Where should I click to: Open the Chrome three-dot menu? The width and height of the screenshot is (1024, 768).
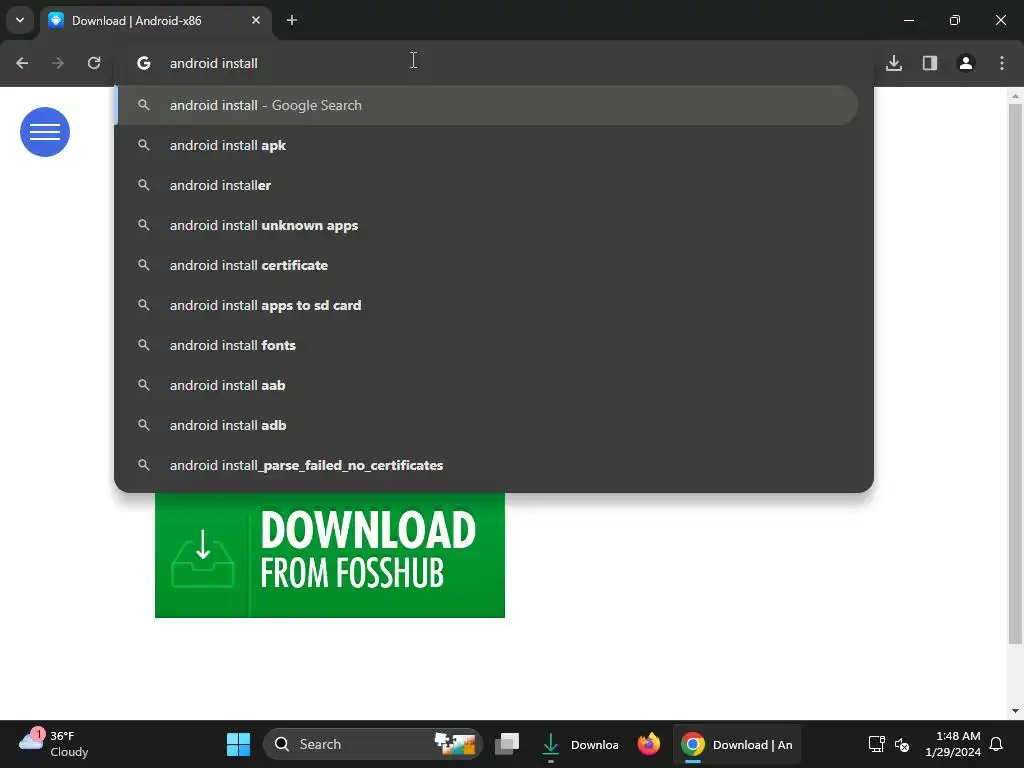tap(1002, 63)
